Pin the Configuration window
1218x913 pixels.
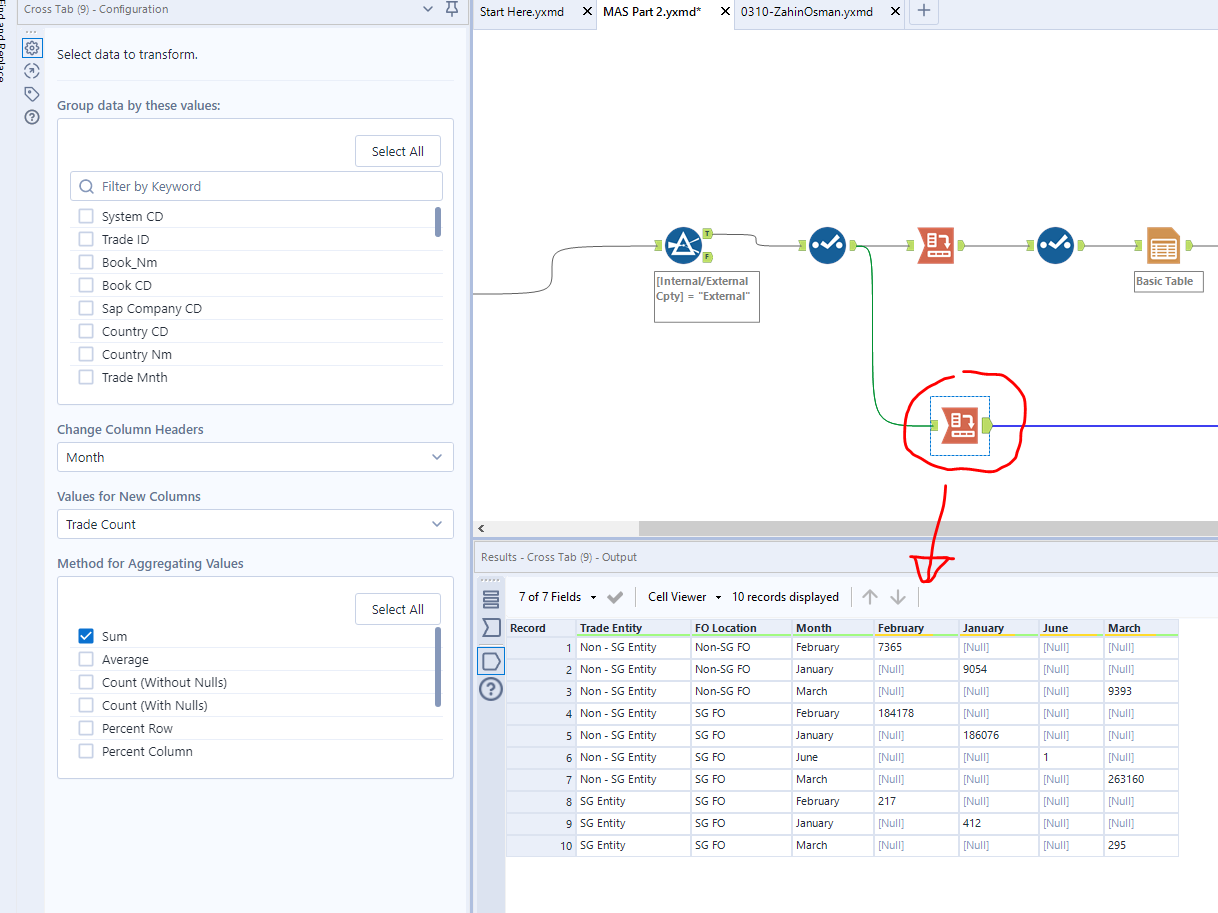point(451,8)
